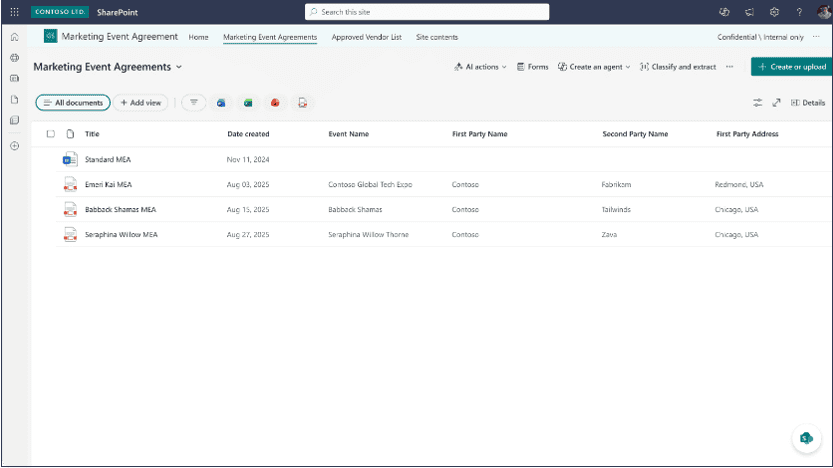The image size is (833, 468).
Task: Open the Seraphina Willow MEA document
Action: click(121, 234)
